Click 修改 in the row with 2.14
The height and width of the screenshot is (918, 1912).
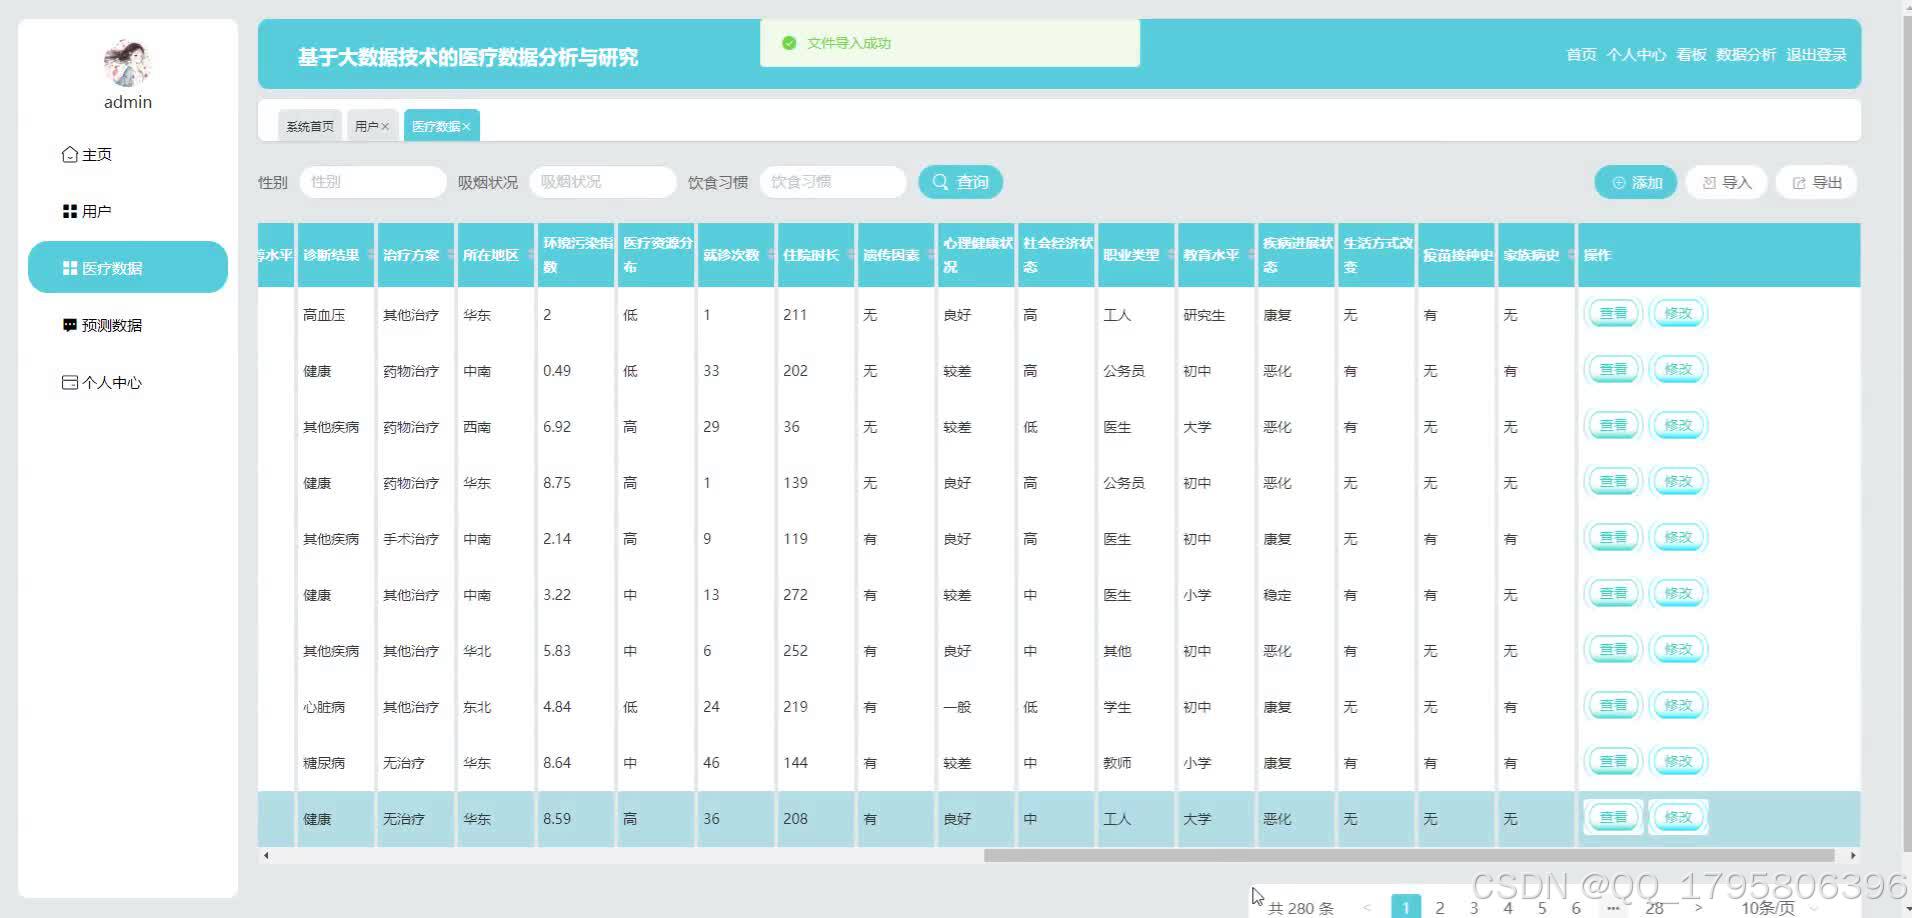[x=1678, y=537]
